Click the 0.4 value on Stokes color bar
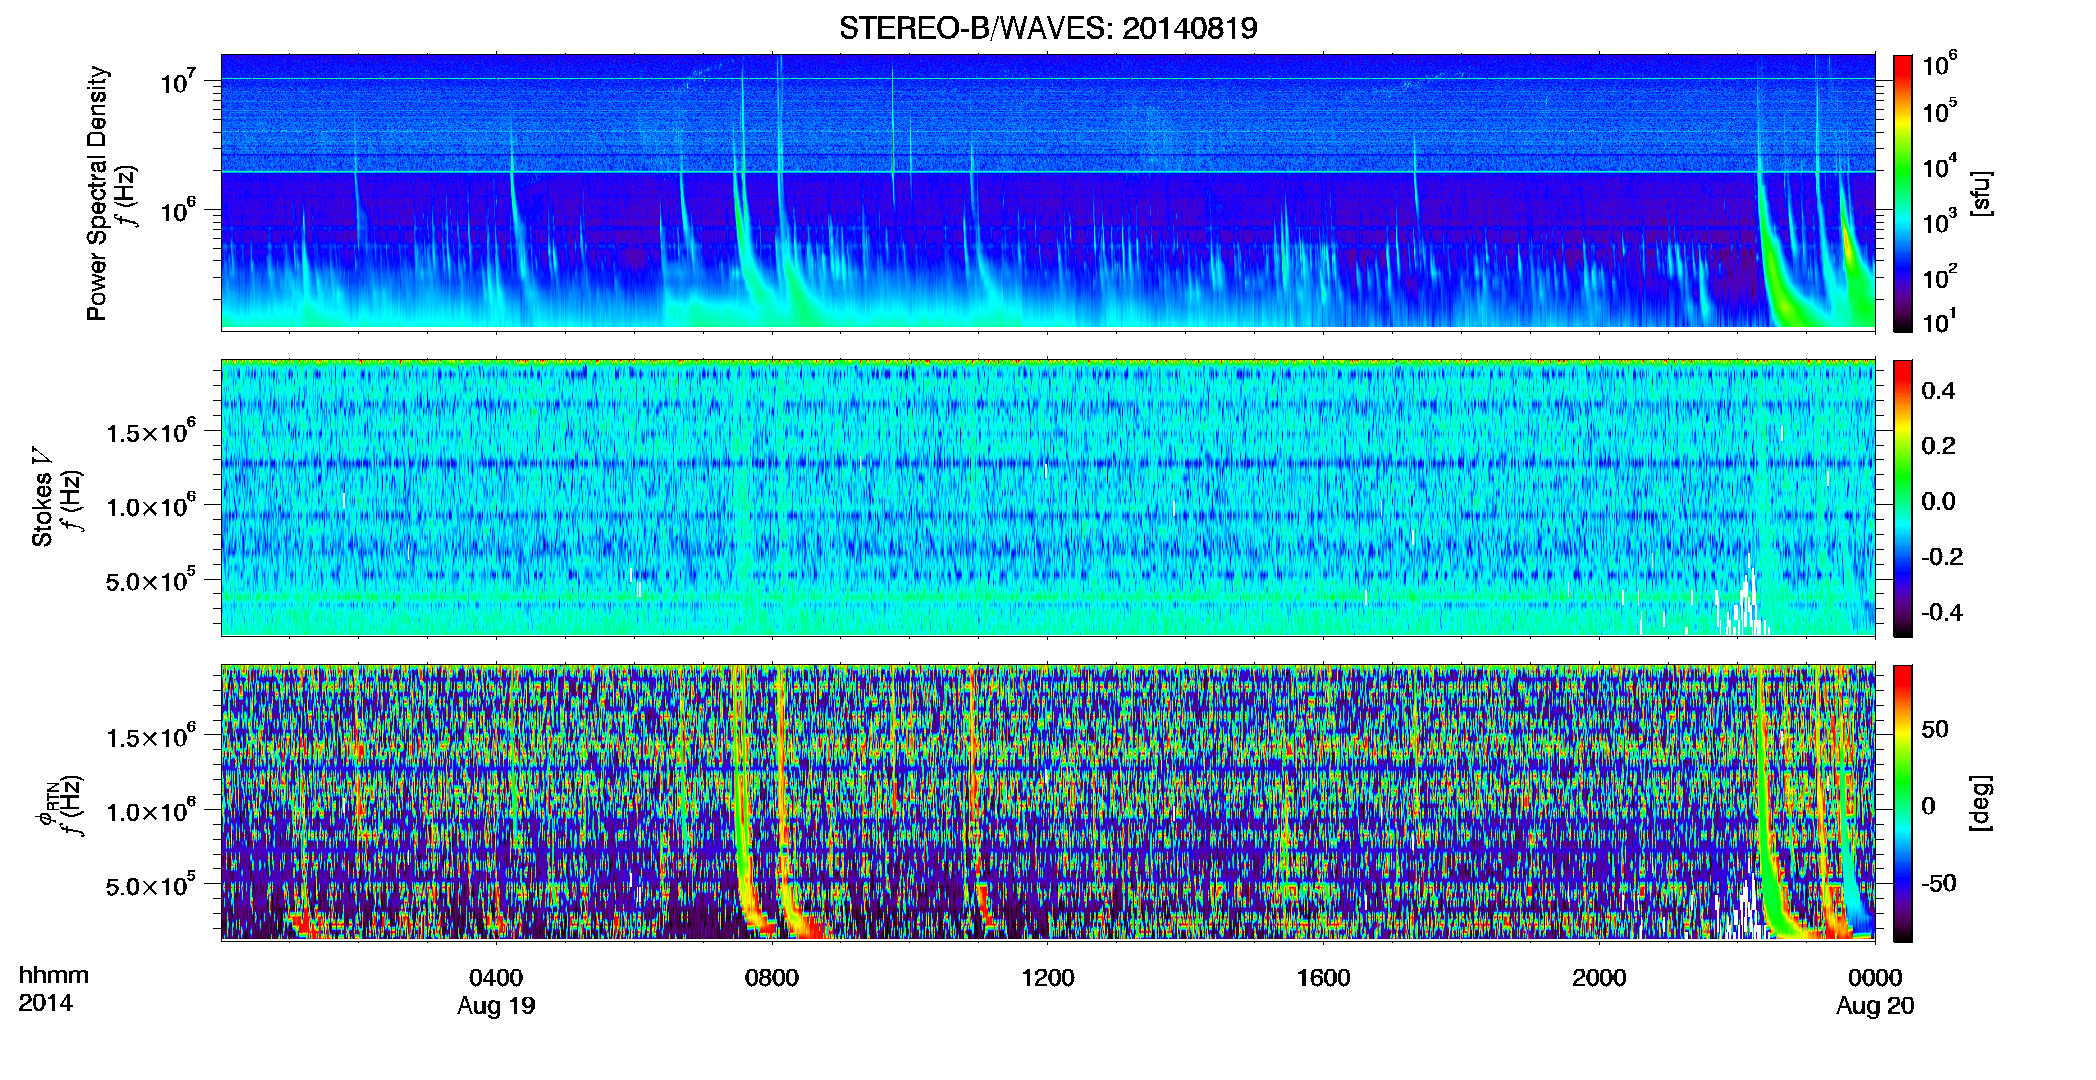This screenshot has width=2096, height=1080. pyautogui.click(x=1938, y=391)
